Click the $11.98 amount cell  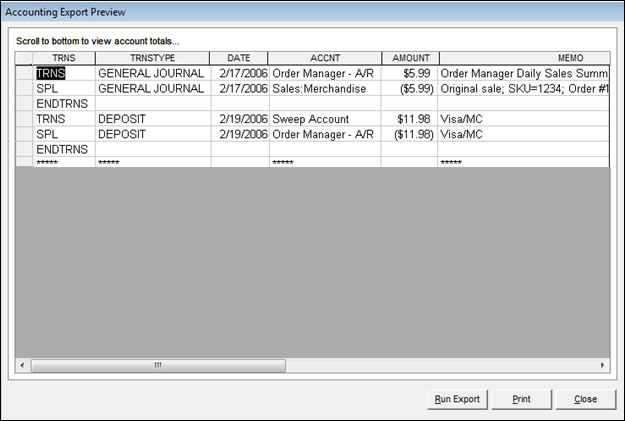410,119
